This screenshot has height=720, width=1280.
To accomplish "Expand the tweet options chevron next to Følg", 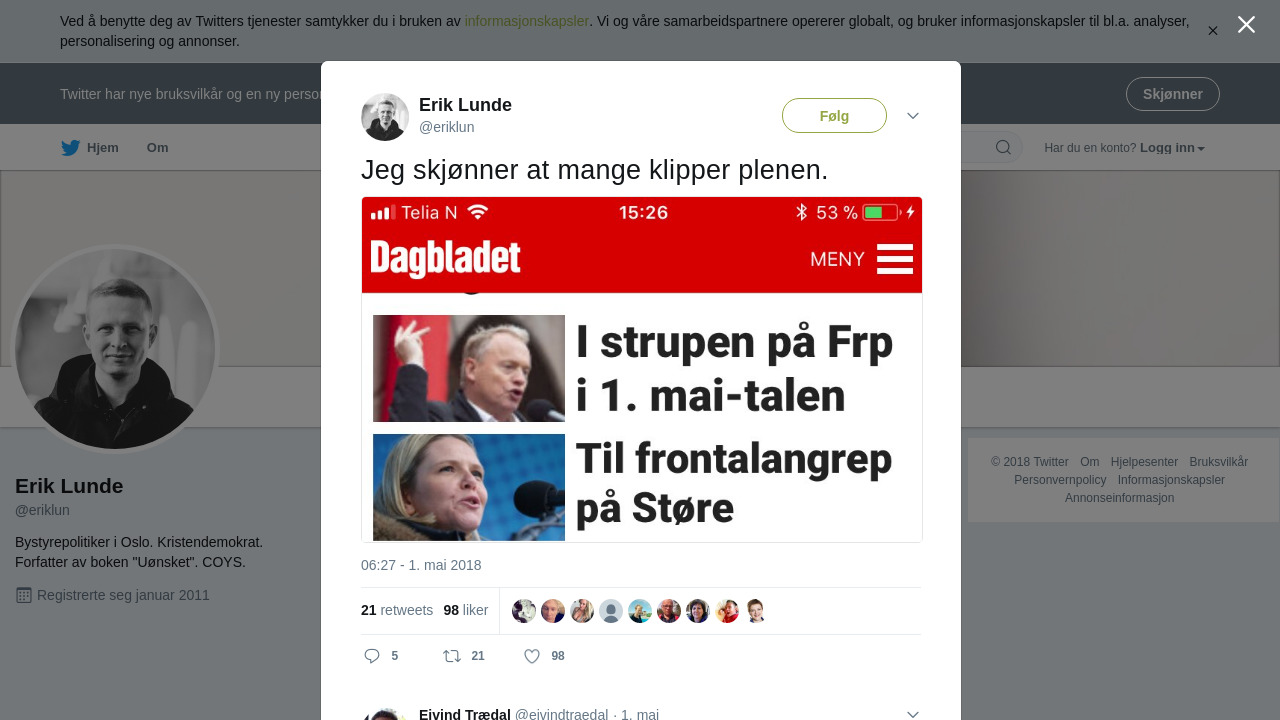I will pos(913,116).
